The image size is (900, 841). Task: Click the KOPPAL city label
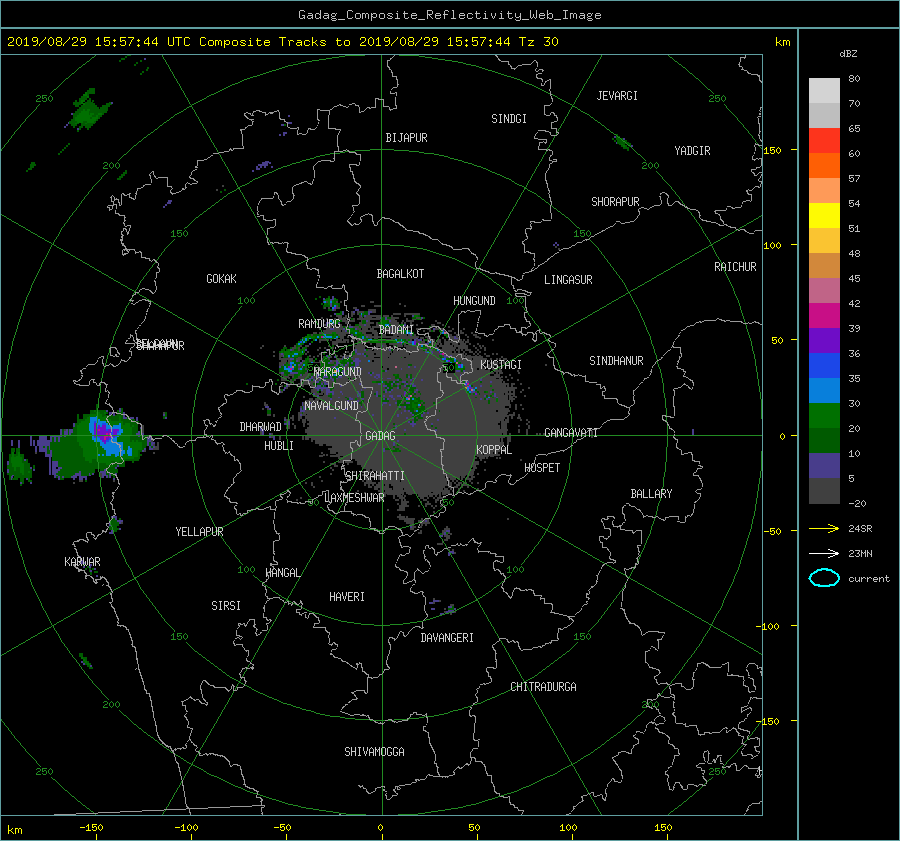494,450
